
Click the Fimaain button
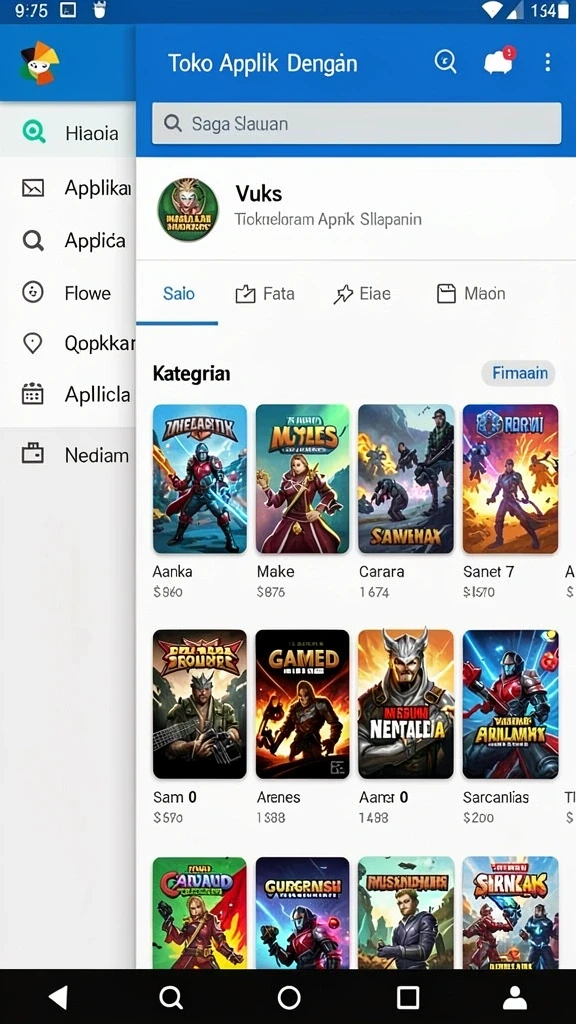[x=519, y=373]
